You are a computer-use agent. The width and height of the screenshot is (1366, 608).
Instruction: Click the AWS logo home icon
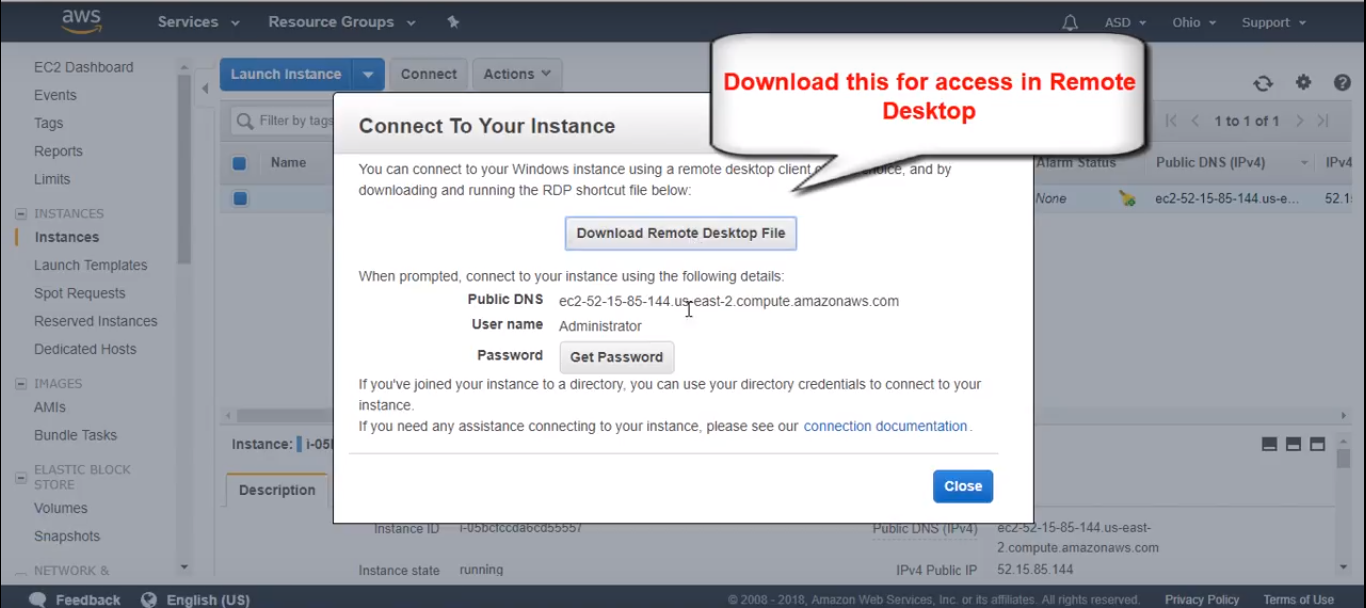click(81, 21)
